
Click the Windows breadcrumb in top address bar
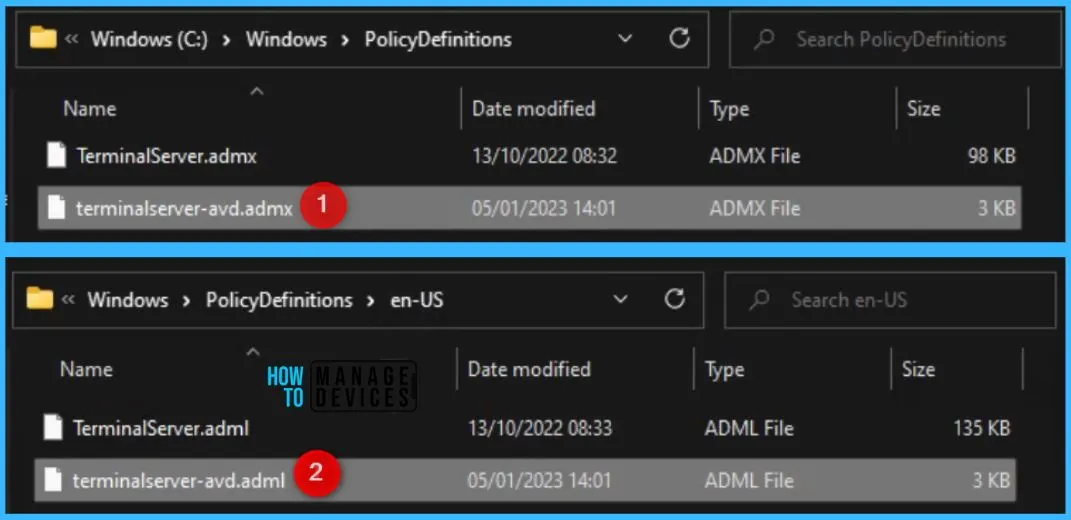point(285,40)
